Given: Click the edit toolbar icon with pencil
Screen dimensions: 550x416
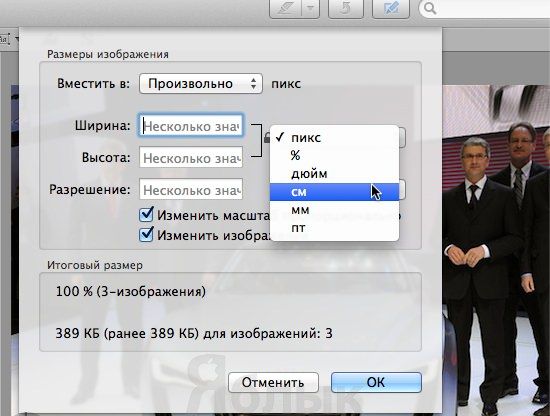Looking at the screenshot, I should coord(390,8).
